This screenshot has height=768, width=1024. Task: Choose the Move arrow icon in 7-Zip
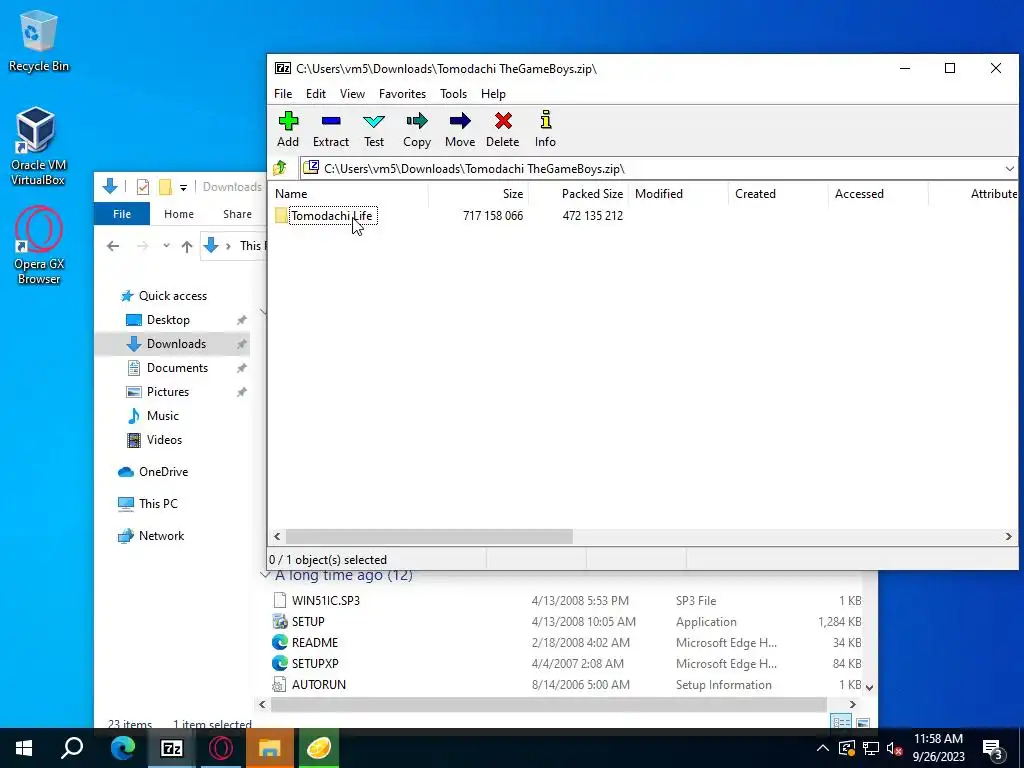click(460, 129)
